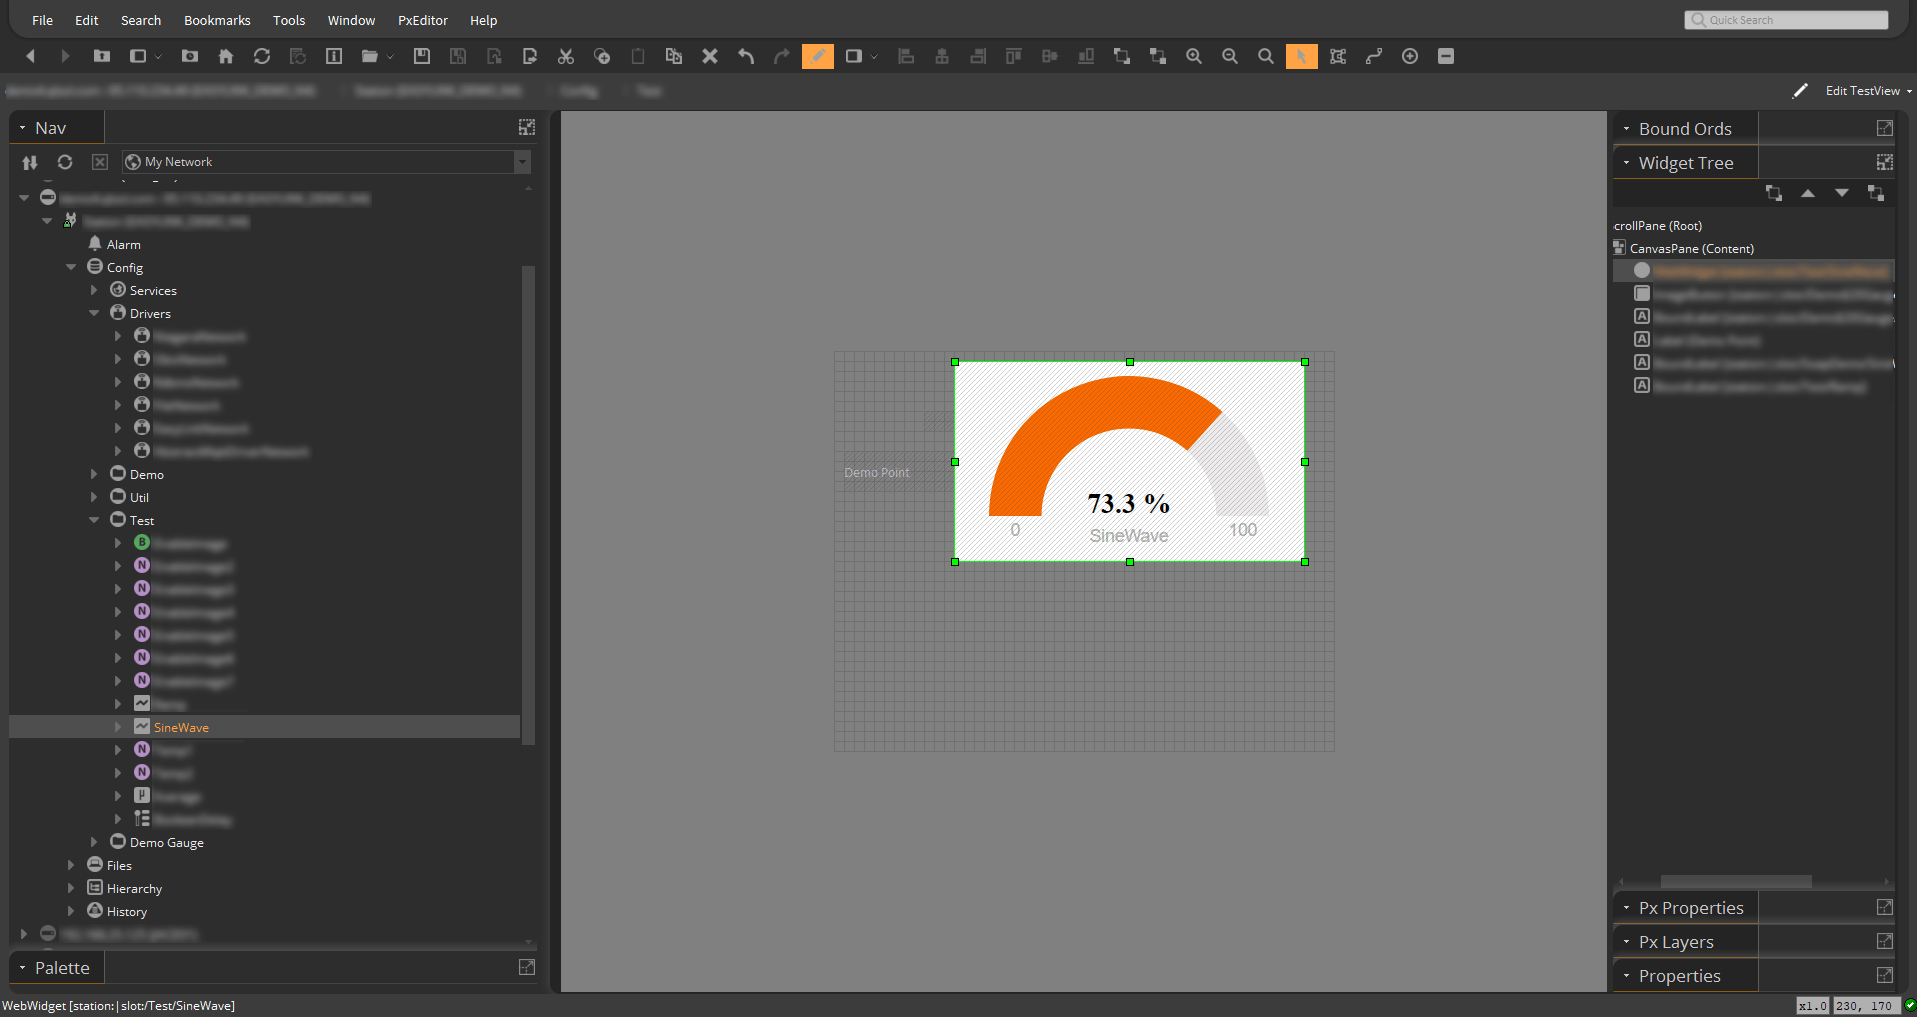Expand the Demo Gauge node

(94, 842)
